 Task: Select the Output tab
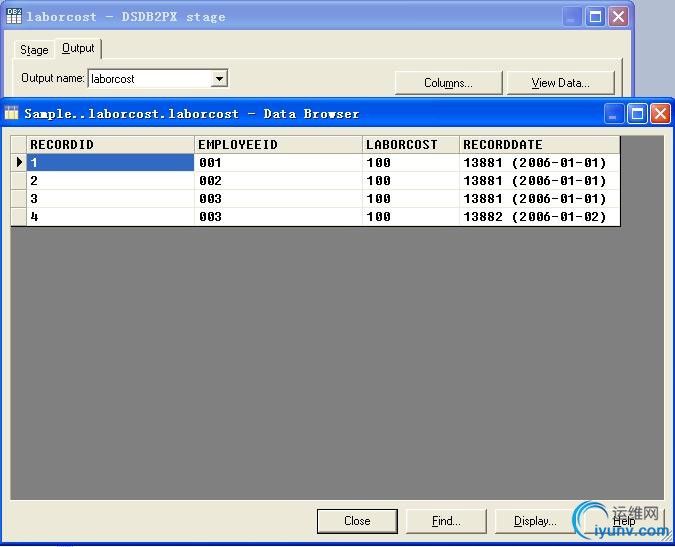pos(78,48)
